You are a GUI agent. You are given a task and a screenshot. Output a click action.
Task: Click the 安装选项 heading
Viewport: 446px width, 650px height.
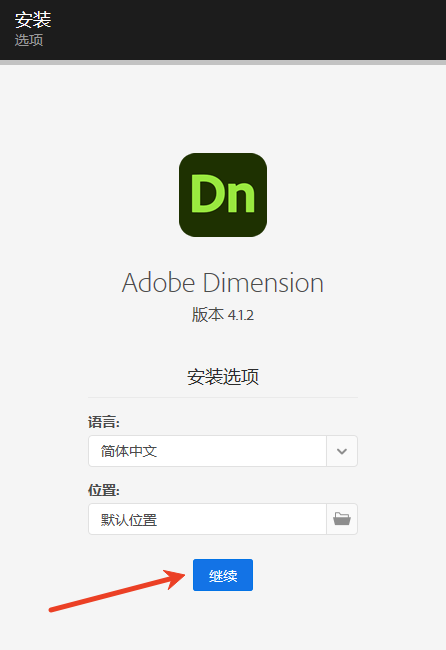point(223,377)
